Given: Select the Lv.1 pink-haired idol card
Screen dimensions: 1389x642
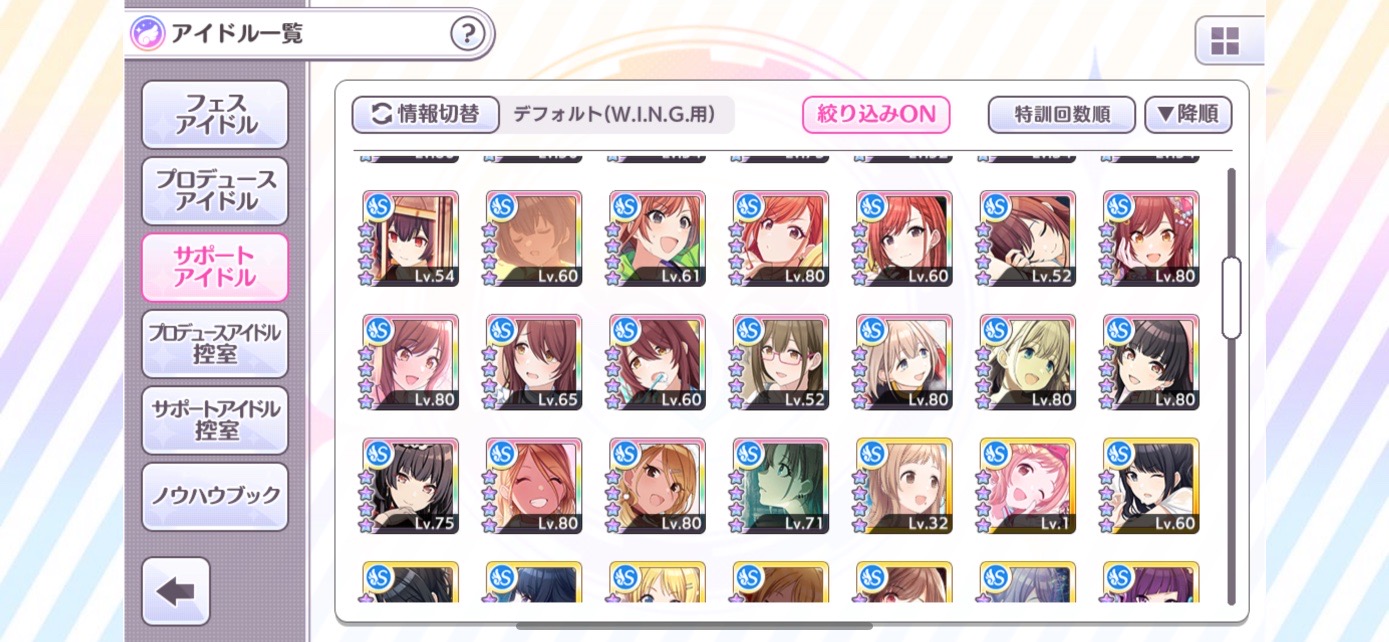Looking at the screenshot, I should (1027, 486).
